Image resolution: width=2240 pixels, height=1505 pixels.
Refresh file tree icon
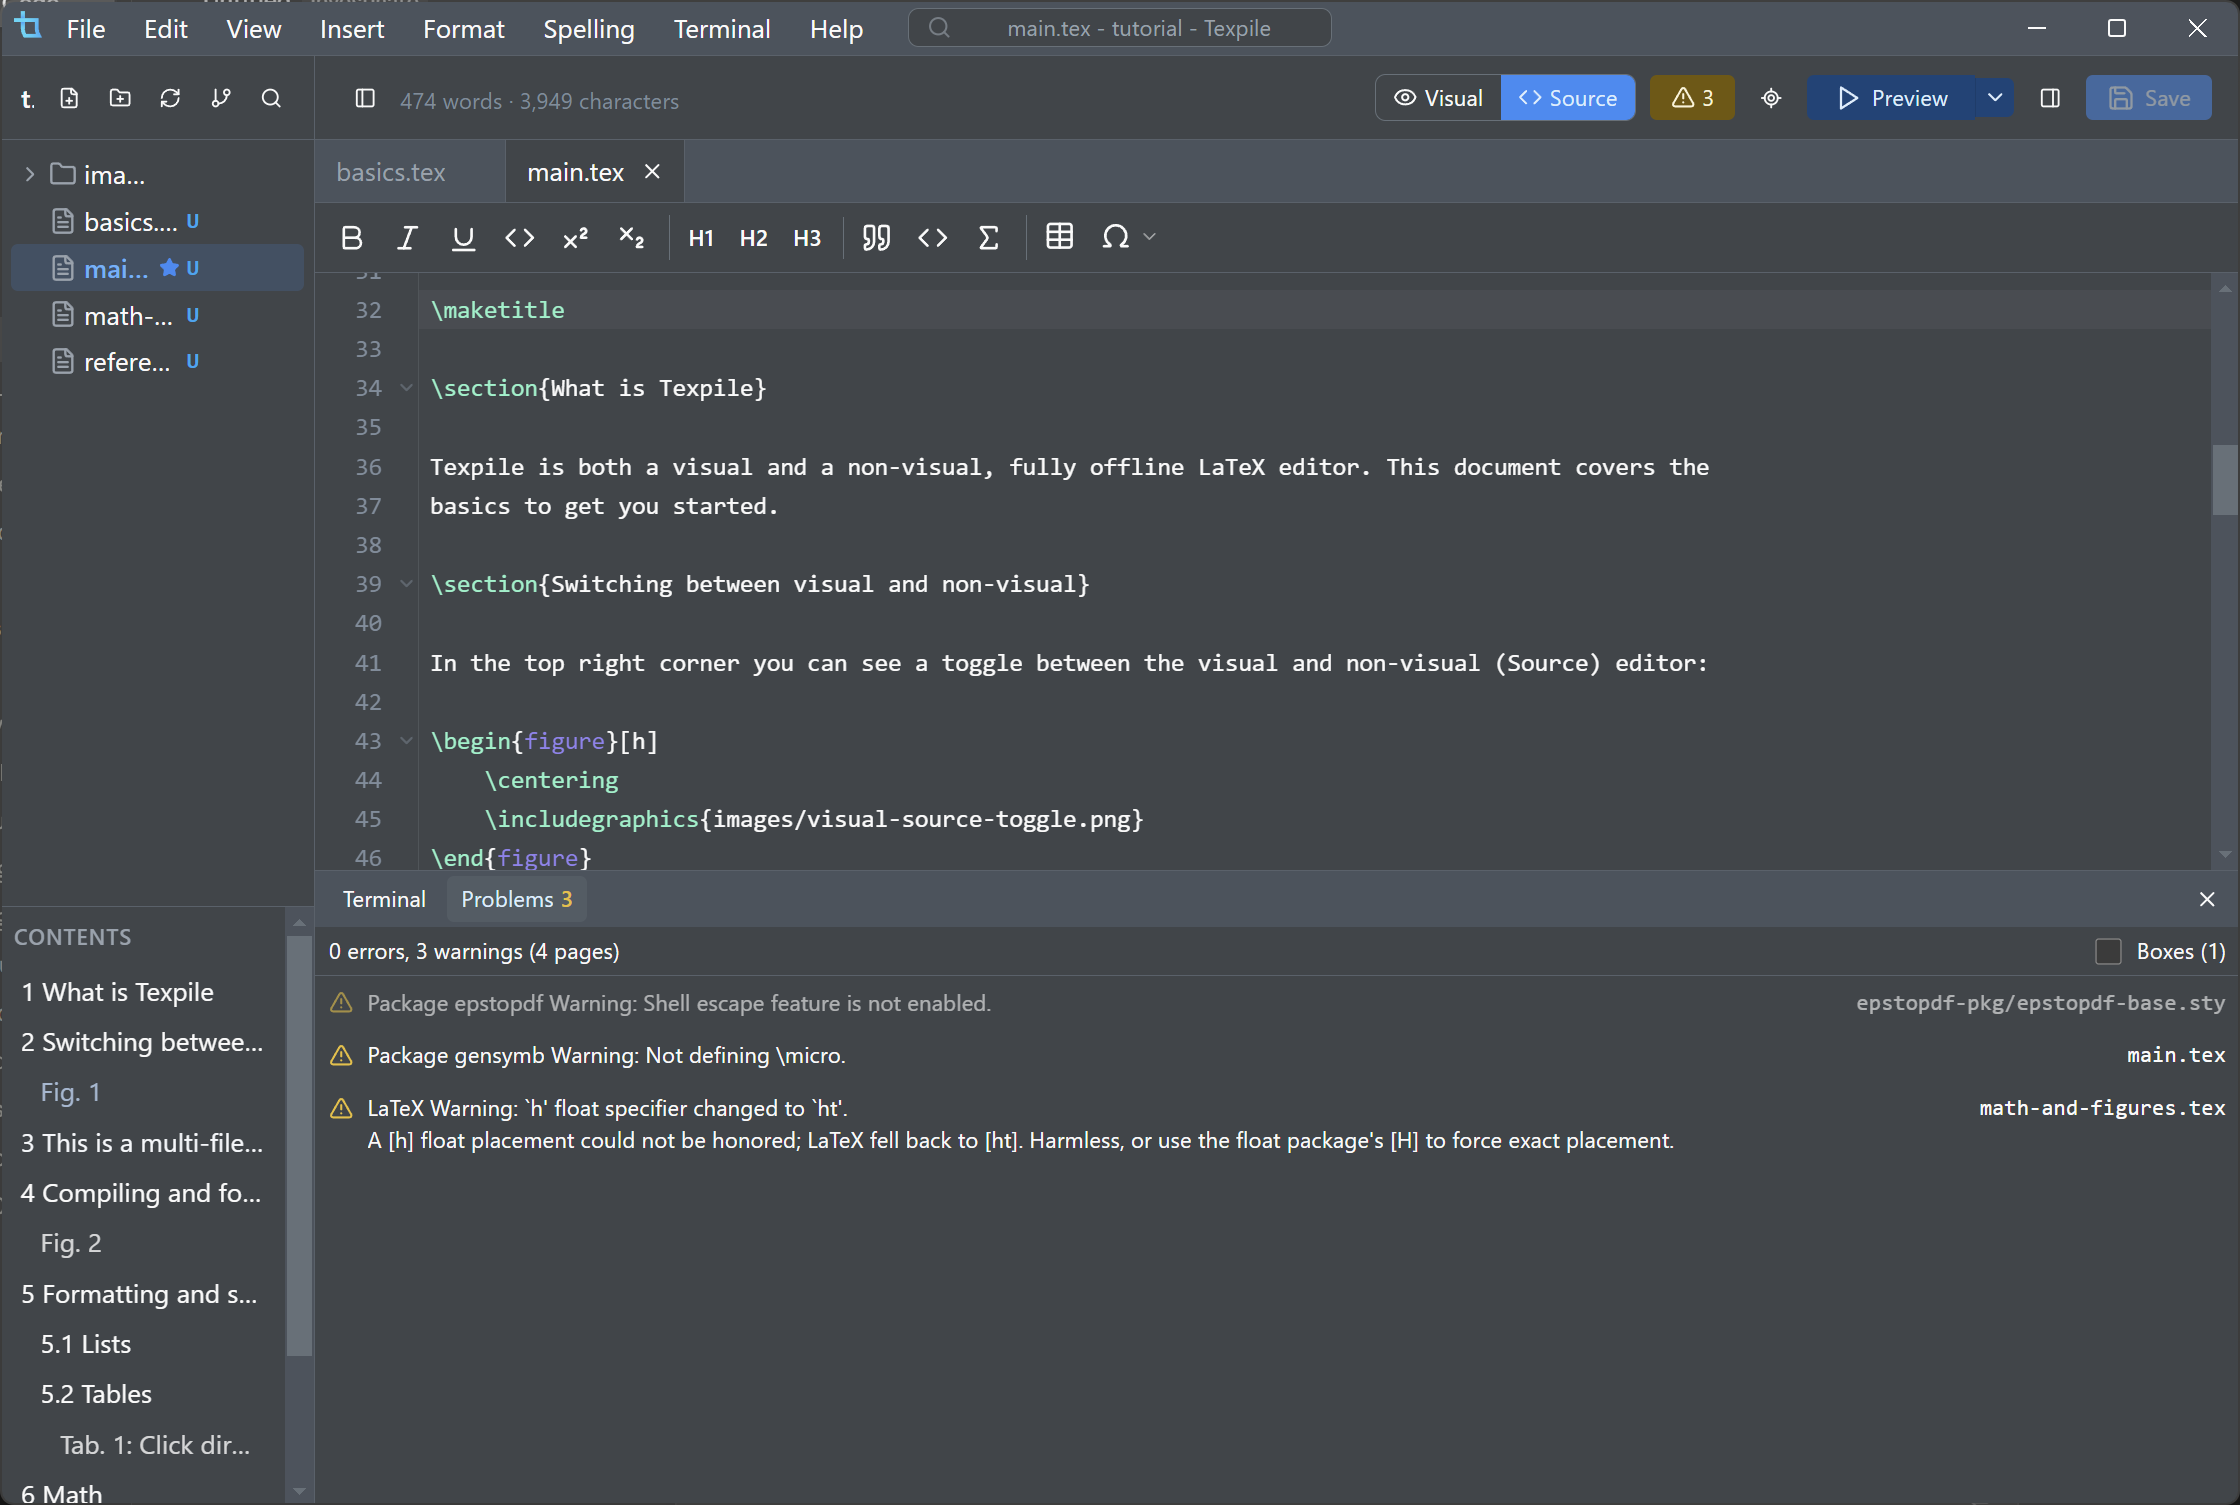point(170,98)
